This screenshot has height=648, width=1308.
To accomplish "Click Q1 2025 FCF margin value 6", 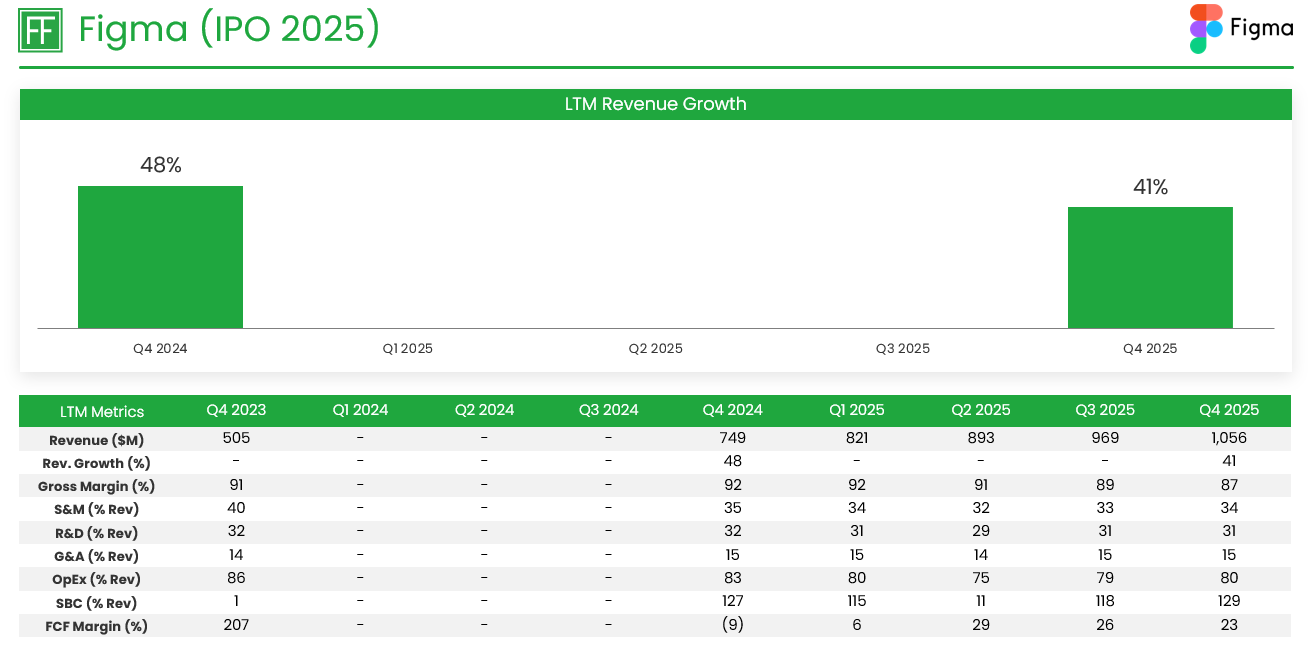I will pyautogui.click(x=857, y=624).
